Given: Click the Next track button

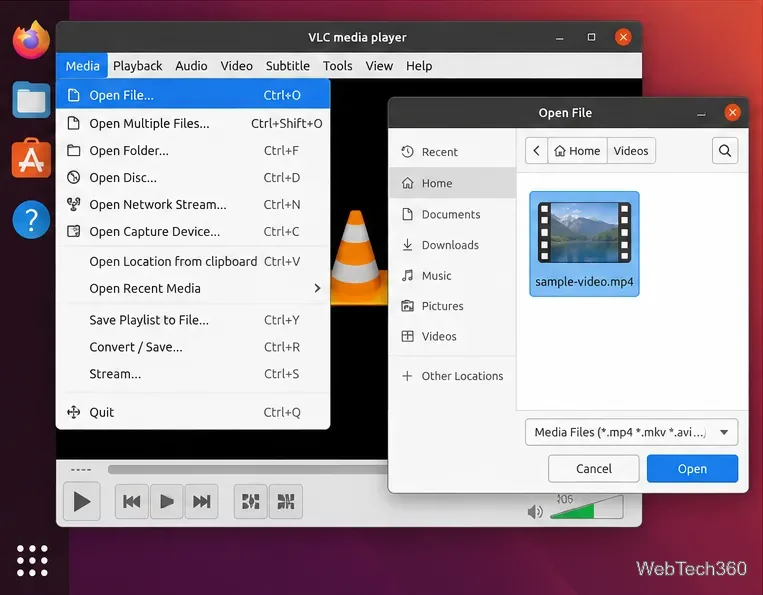Looking at the screenshot, I should (x=201, y=502).
